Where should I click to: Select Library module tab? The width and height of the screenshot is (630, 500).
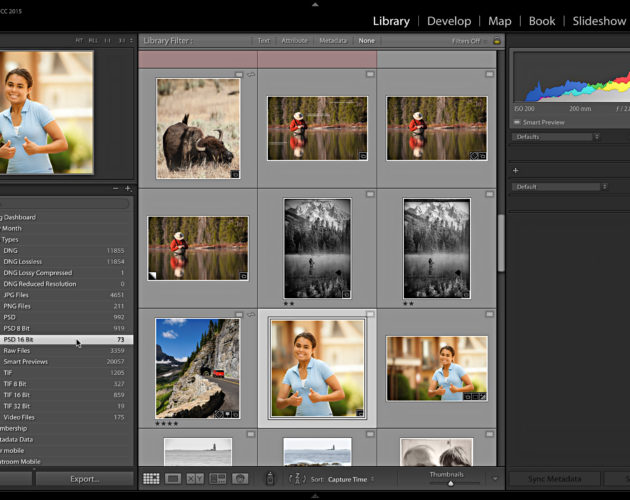[x=391, y=21]
